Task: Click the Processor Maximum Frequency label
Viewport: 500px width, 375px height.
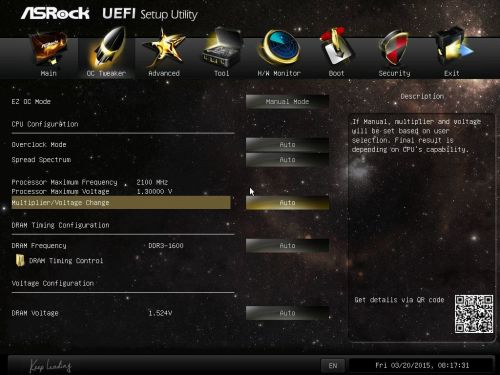Action: click(64, 182)
